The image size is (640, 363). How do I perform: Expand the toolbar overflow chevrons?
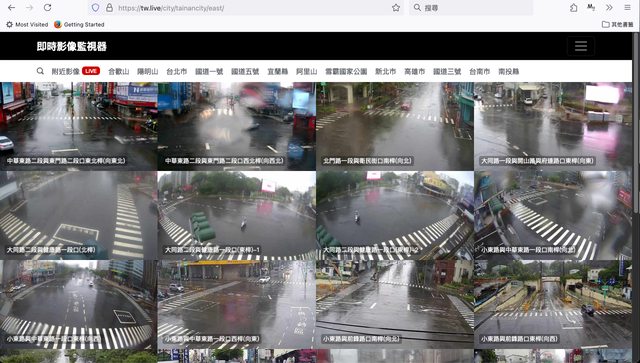tap(609, 8)
